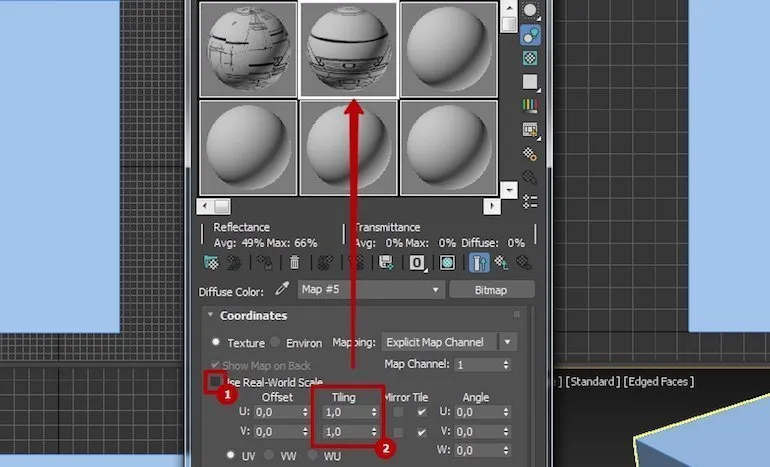Image resolution: width=770 pixels, height=467 pixels.
Task: Uncheck the U Tile checkbox
Action: tap(421, 412)
